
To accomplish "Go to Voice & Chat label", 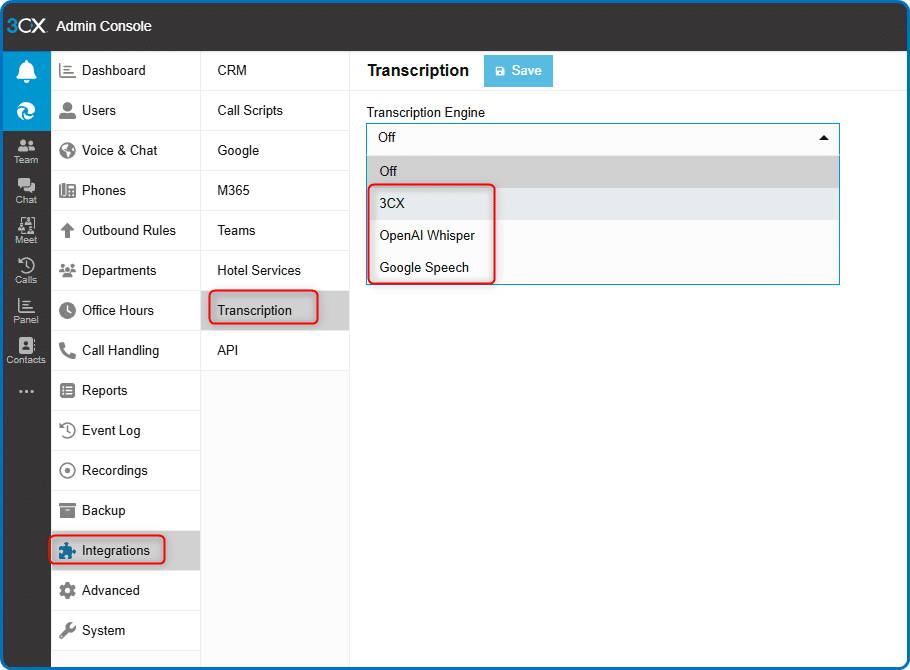I will 120,150.
